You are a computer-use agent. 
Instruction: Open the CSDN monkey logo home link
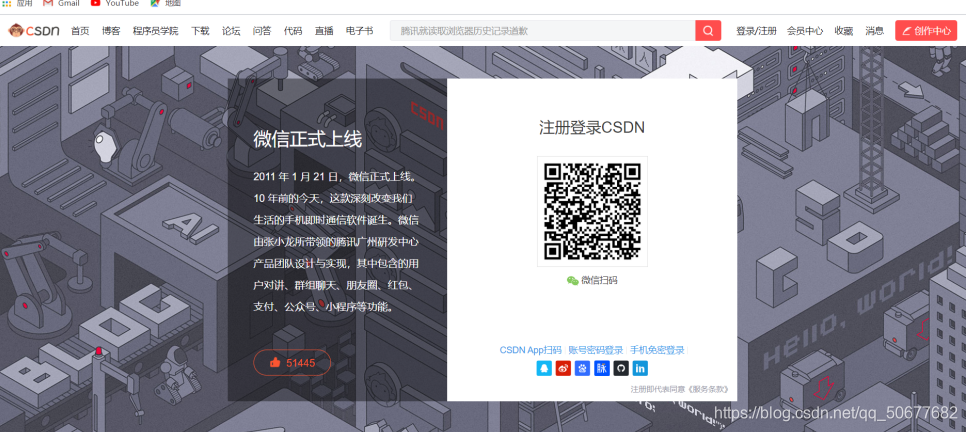[34, 30]
